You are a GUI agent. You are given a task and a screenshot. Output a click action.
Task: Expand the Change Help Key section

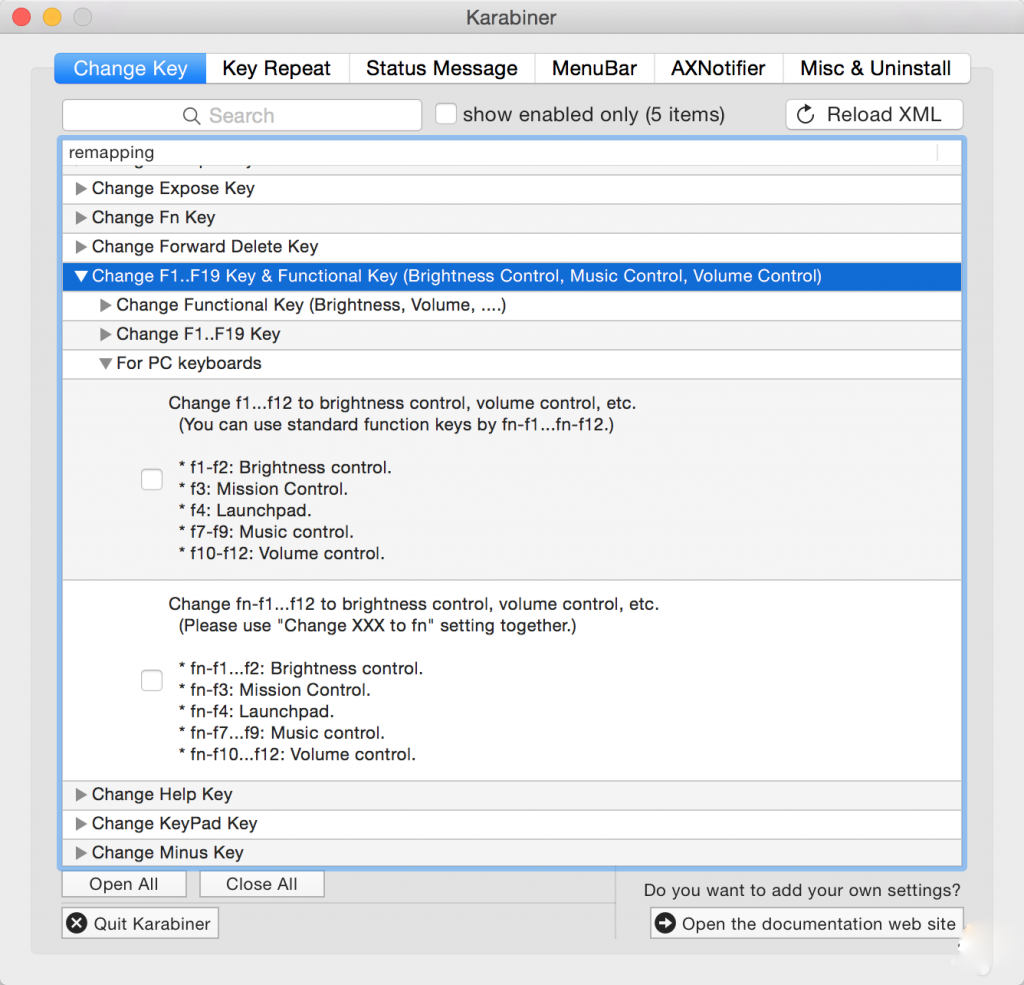coord(81,795)
